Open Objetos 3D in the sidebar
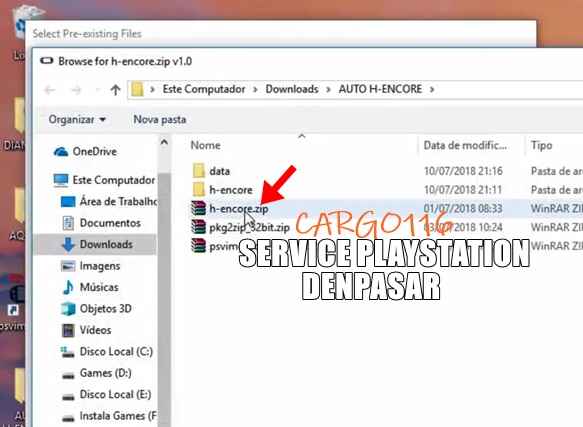 click(x=106, y=309)
